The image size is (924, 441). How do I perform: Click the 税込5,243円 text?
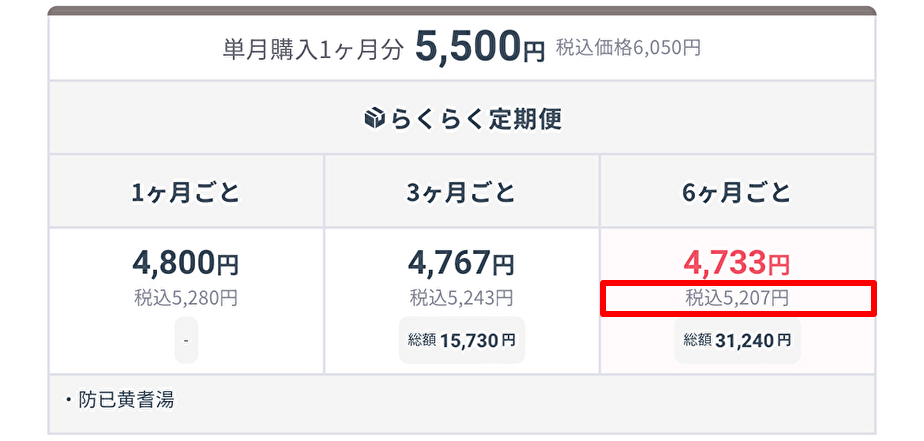(x=461, y=298)
